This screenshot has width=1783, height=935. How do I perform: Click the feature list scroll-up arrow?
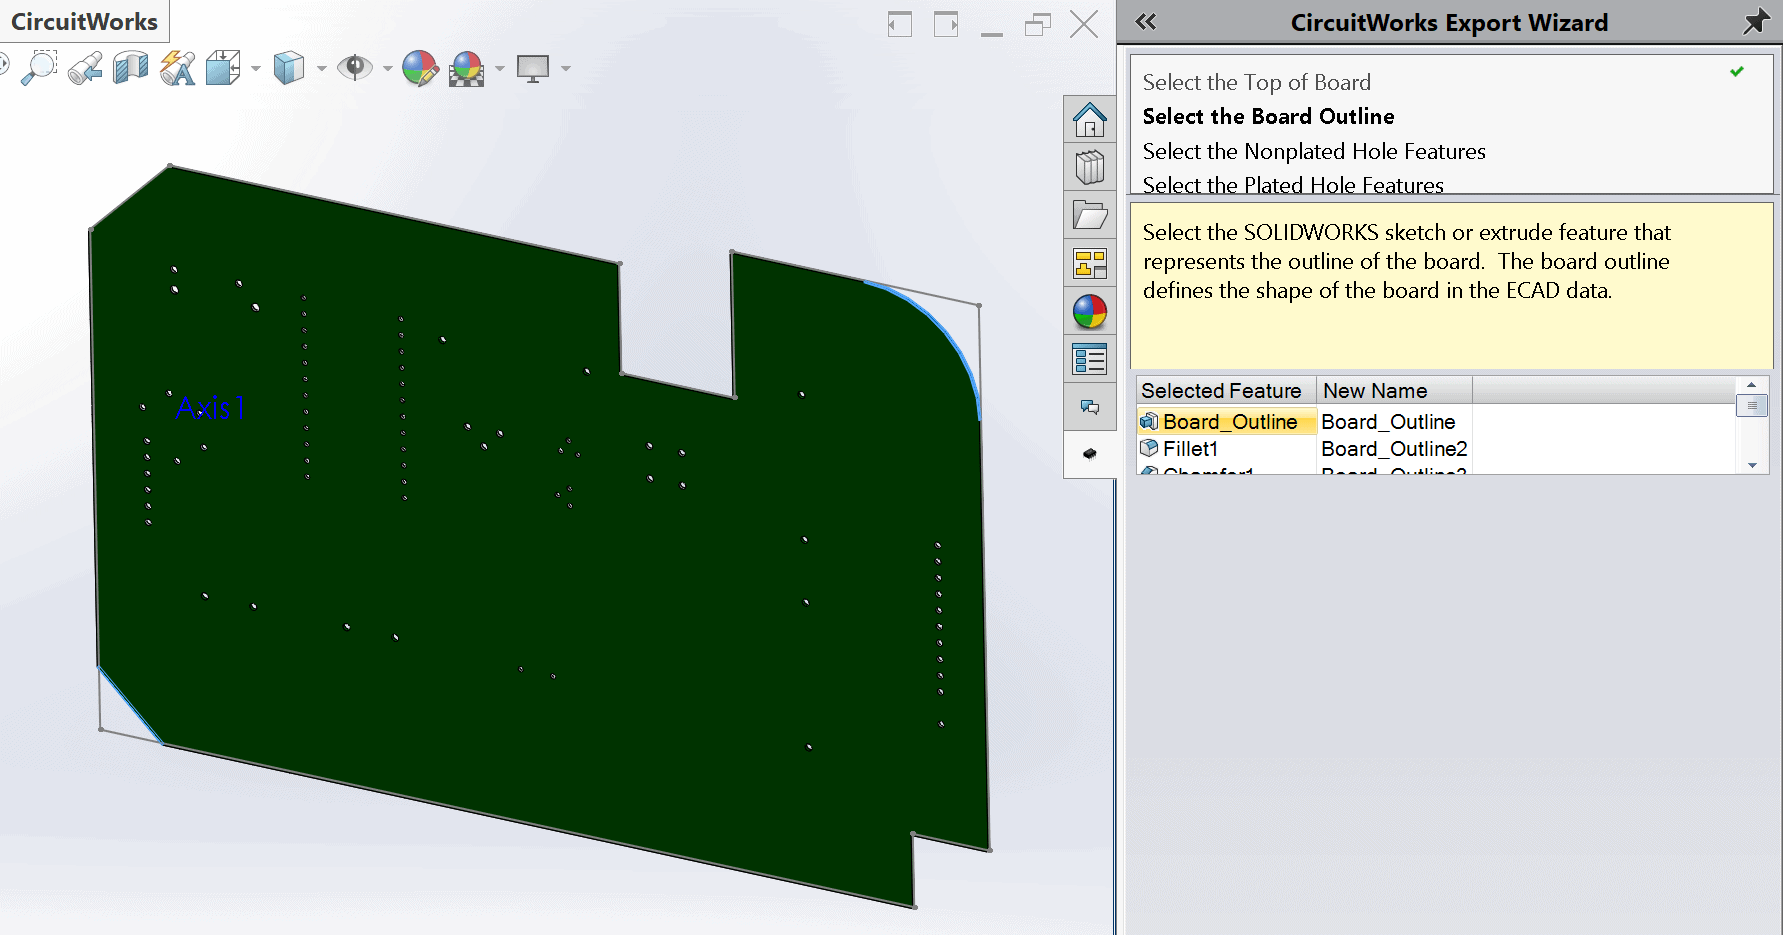[x=1752, y=385]
